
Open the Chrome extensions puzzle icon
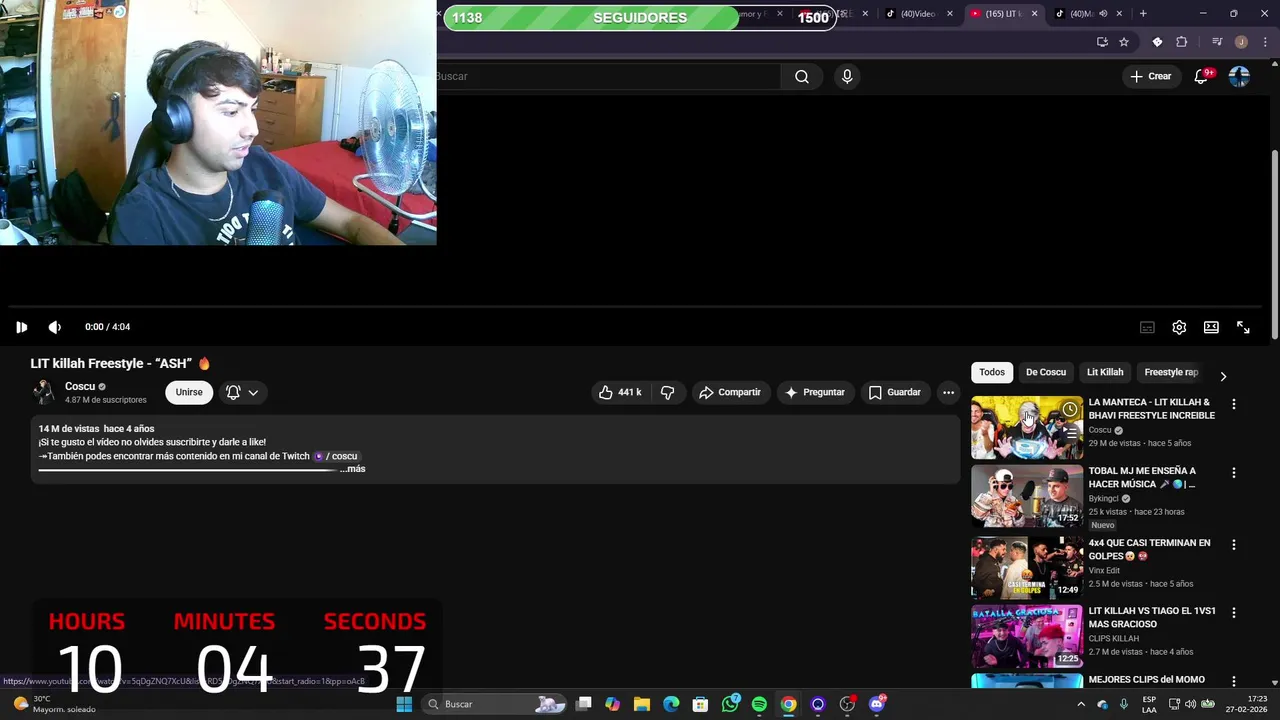pos(1181,42)
